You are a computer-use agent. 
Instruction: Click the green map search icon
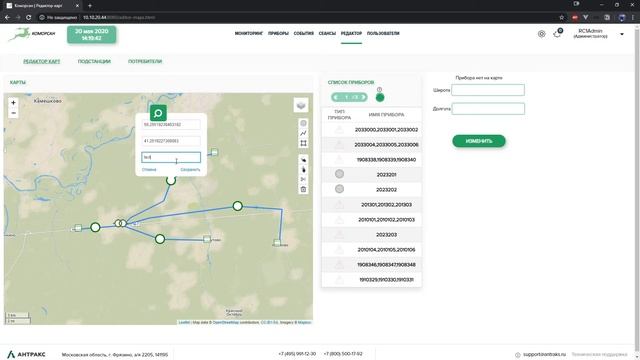point(158,113)
